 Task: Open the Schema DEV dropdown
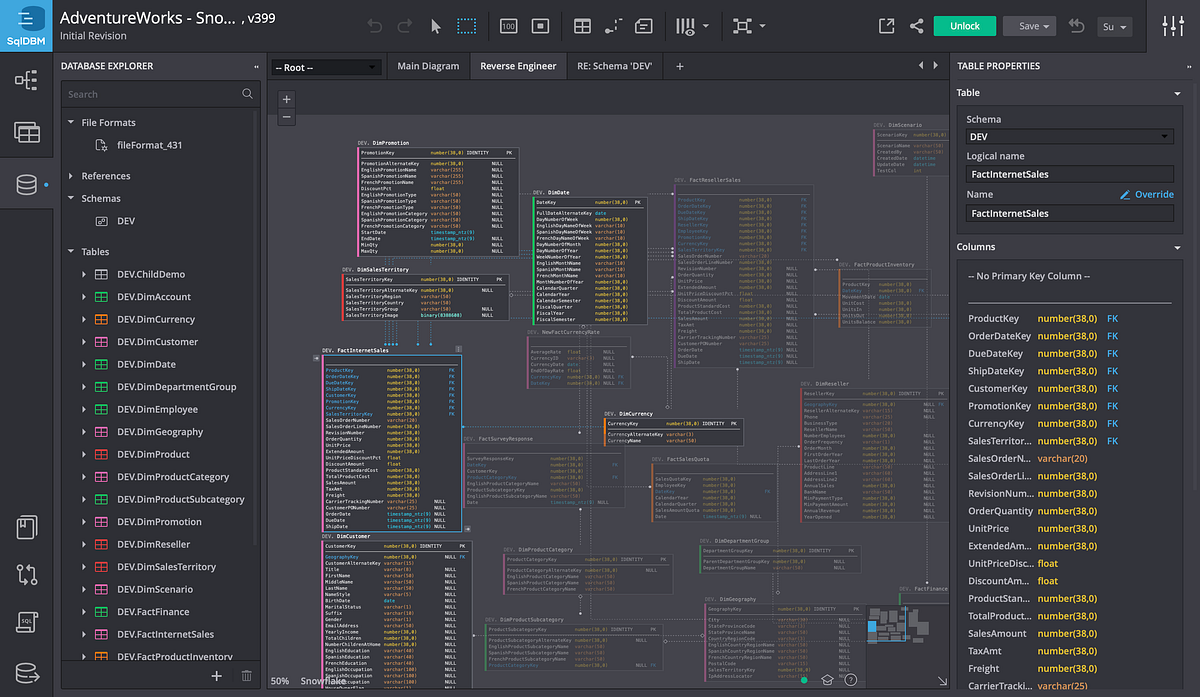pos(1069,137)
